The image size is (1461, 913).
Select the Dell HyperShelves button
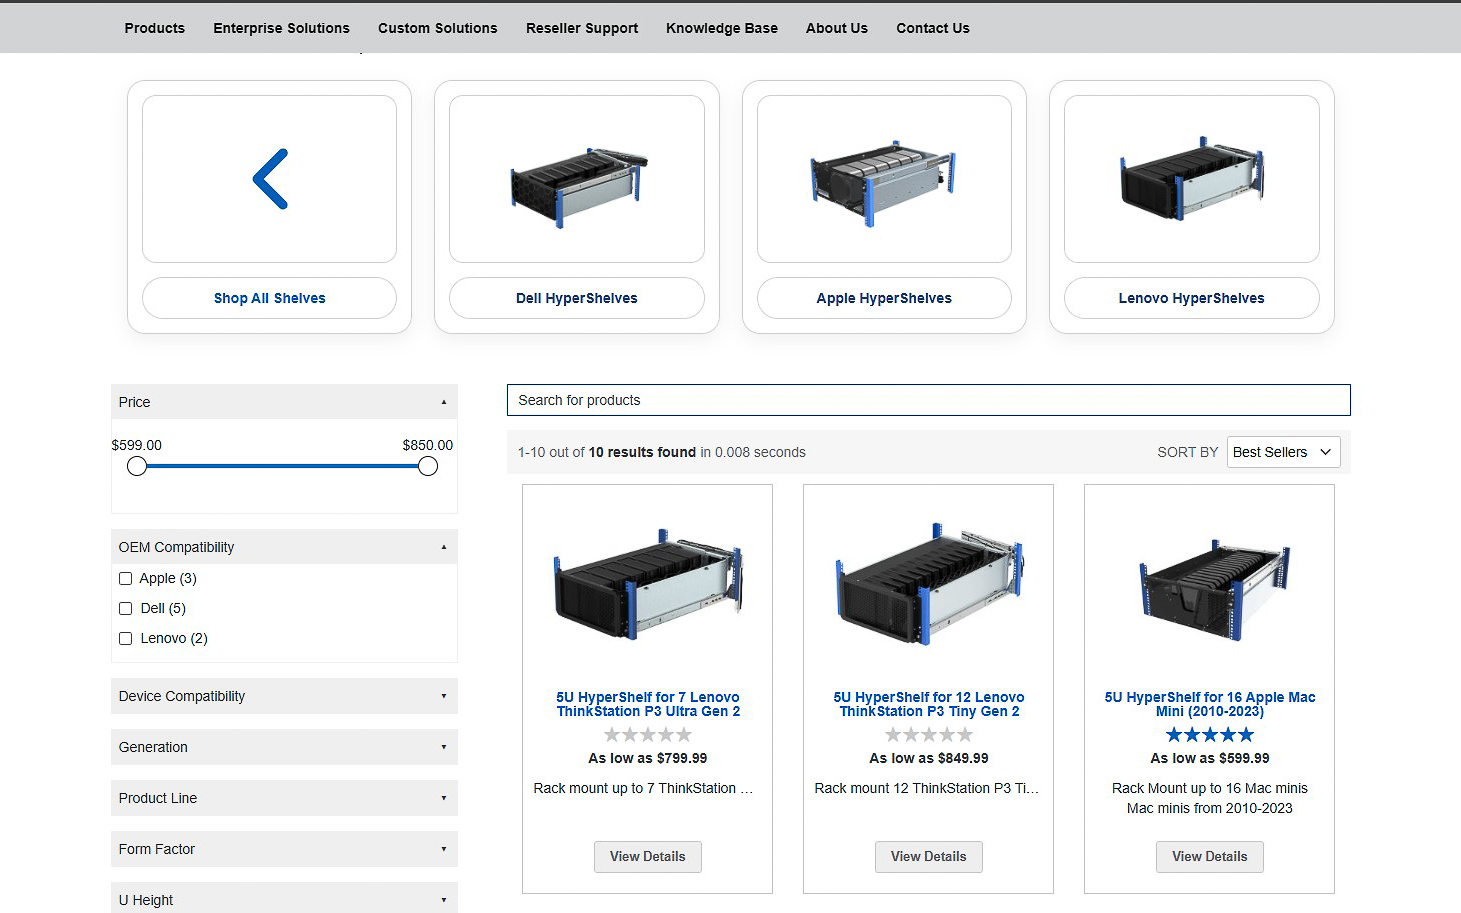(x=577, y=298)
